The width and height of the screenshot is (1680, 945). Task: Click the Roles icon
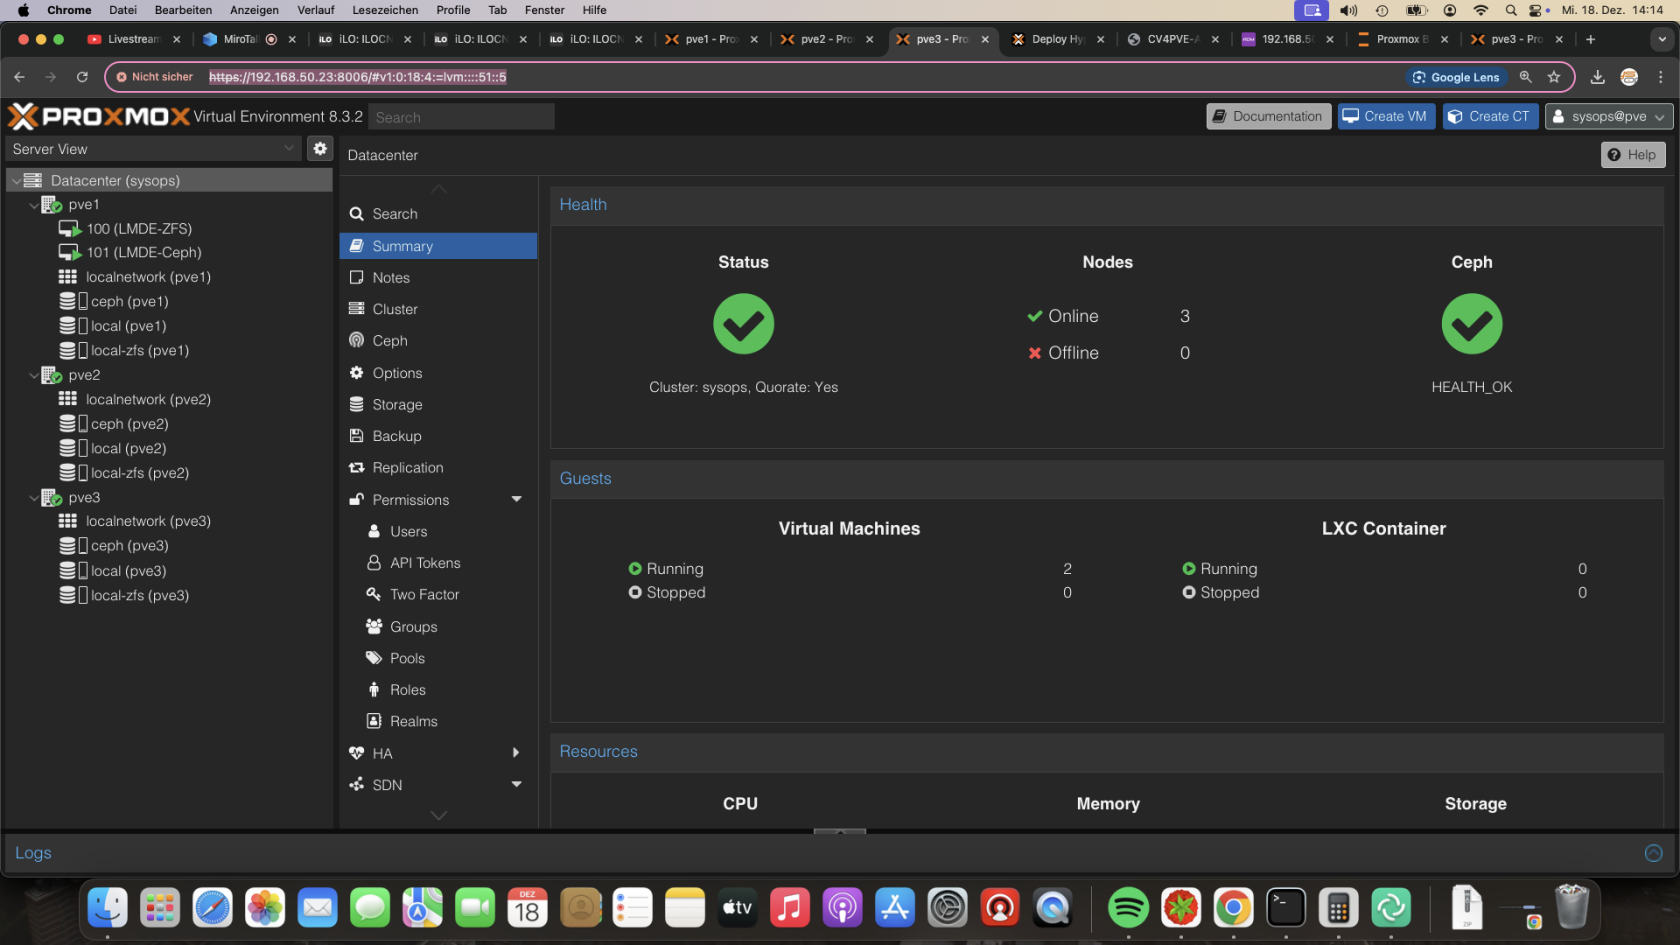[374, 690]
